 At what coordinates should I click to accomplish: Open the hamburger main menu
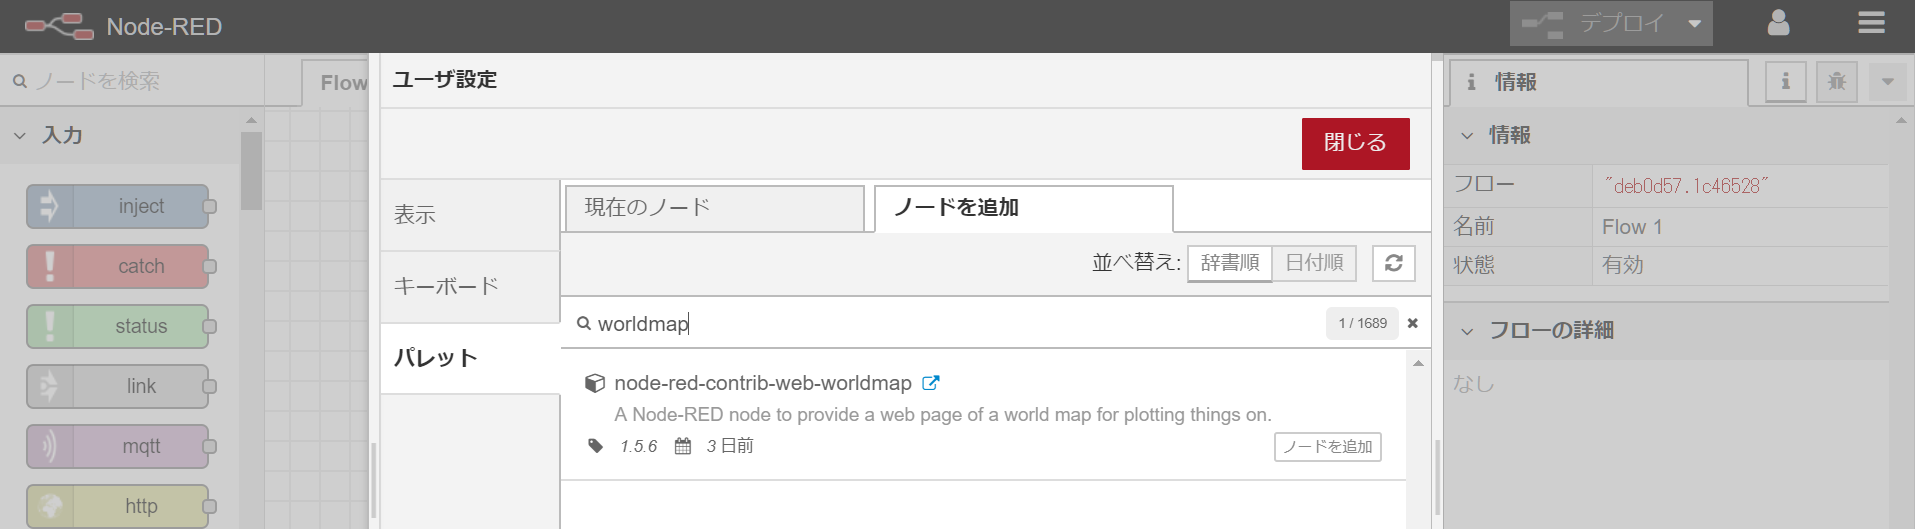tap(1871, 23)
